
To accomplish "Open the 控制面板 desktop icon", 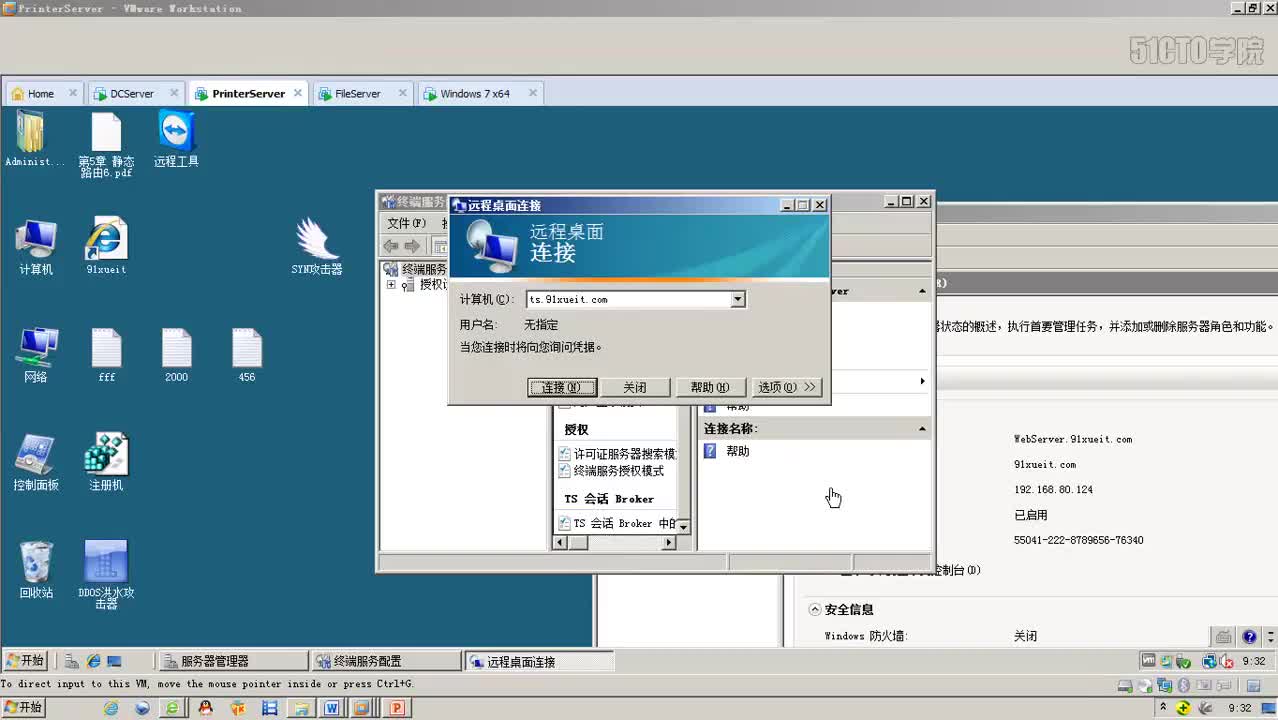I will pyautogui.click(x=36, y=463).
